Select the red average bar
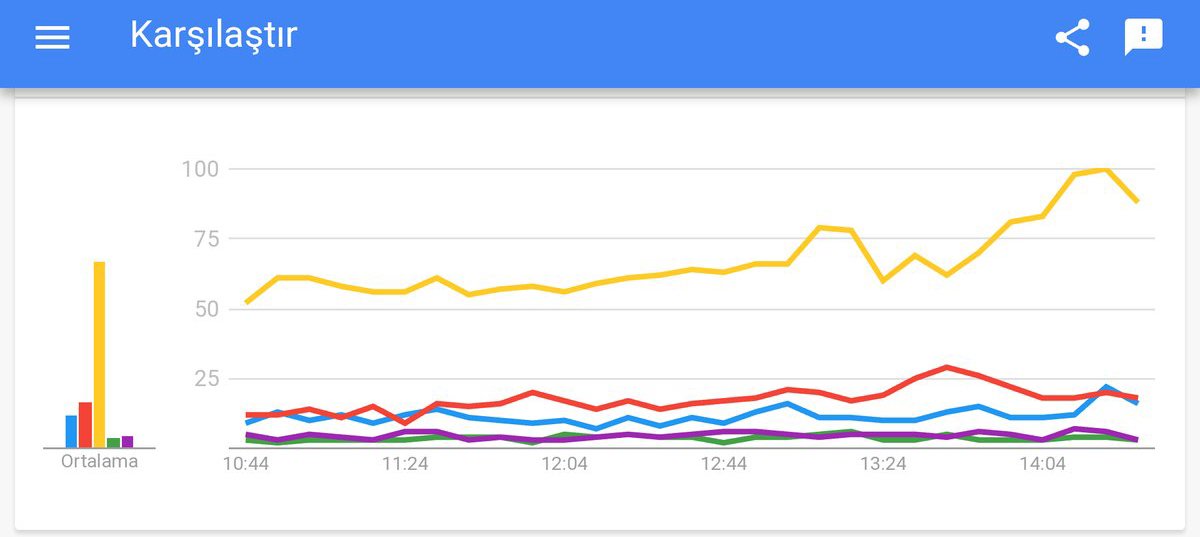 85,425
